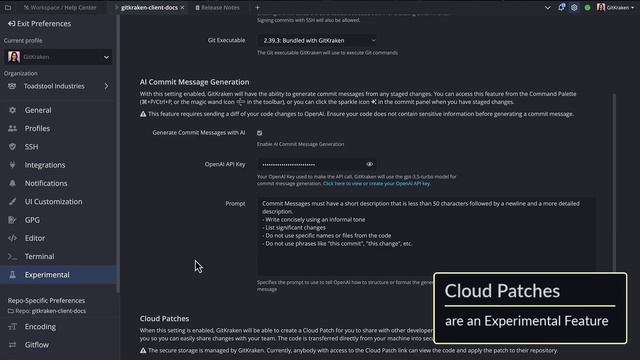The height and width of the screenshot is (360, 640).
Task: Open notifications bell in top bar
Action: click(x=561, y=7)
